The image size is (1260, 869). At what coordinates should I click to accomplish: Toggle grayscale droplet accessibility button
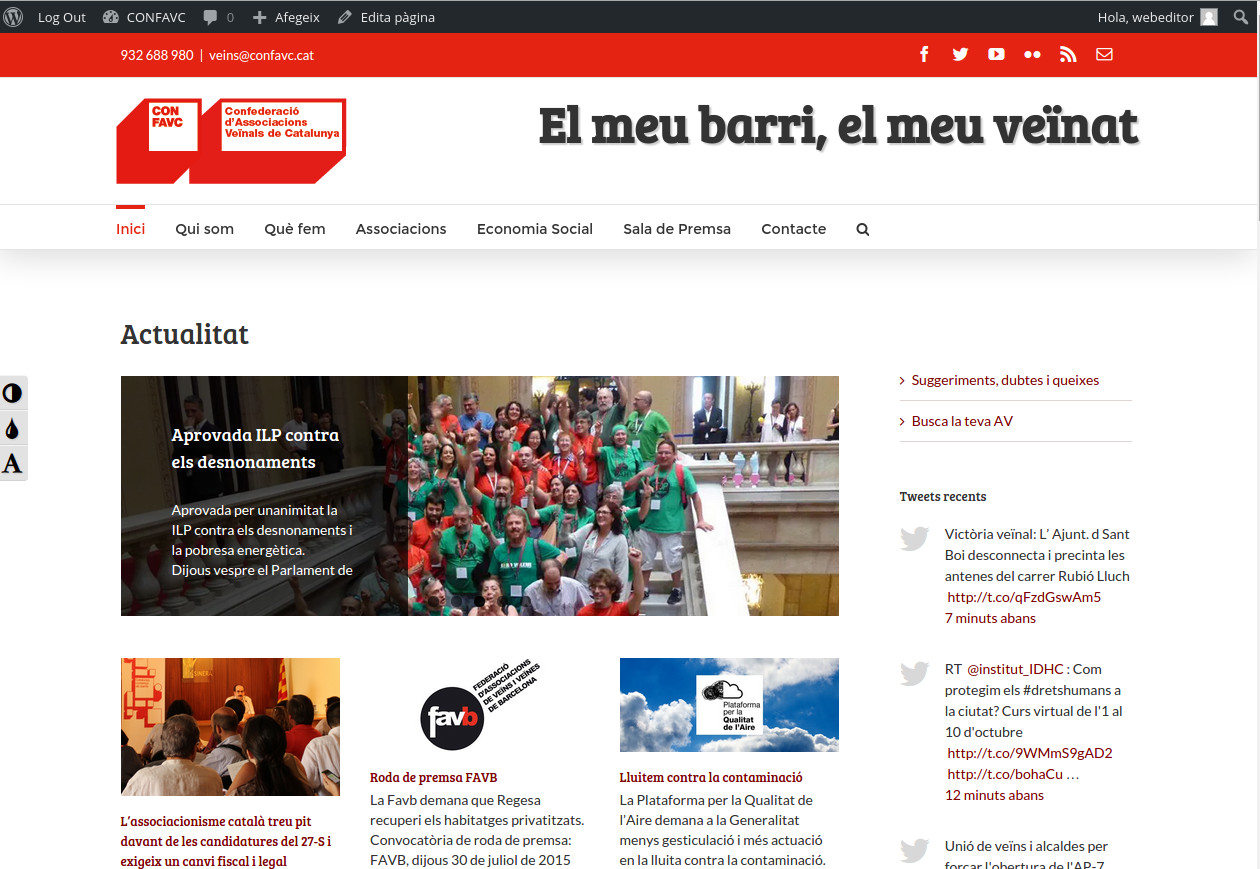click(13, 429)
